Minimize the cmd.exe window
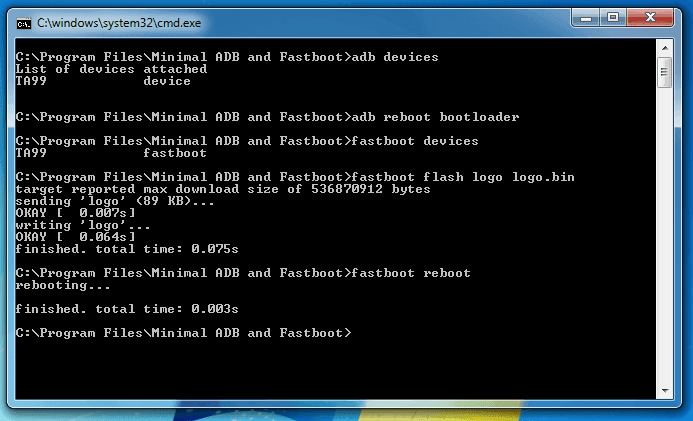Viewport: 693px width, 421px height. tap(586, 18)
